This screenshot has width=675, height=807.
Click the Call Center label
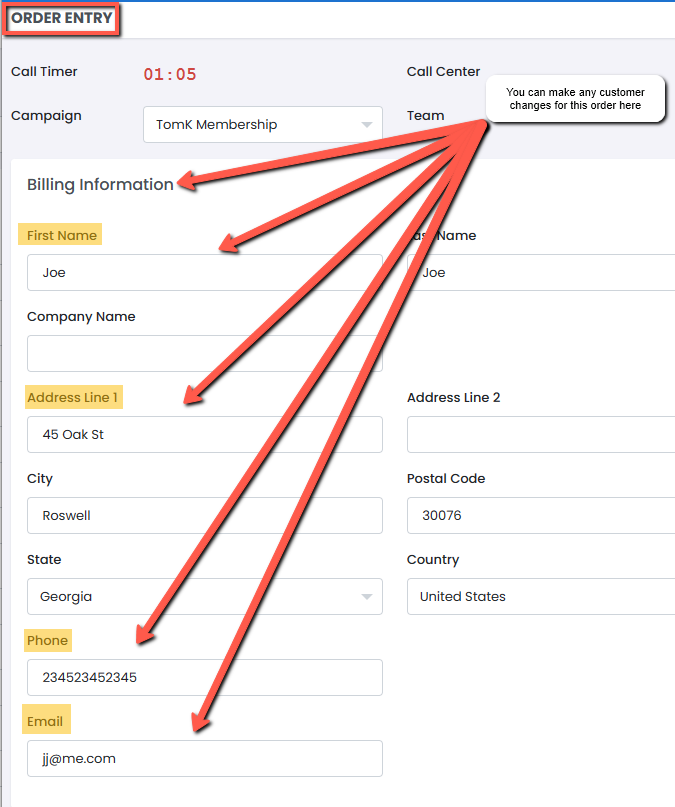point(443,72)
